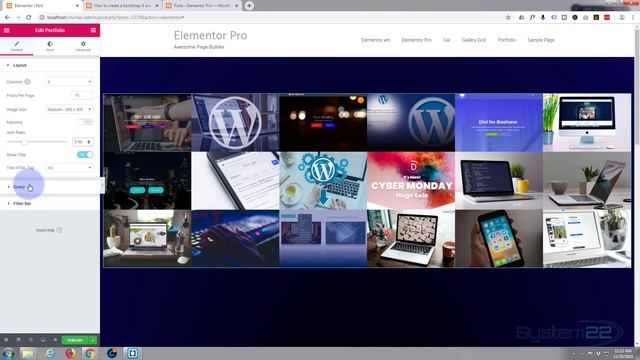Open the Portfolio nav menu item
Viewport: 640px width, 360px height.
tap(507, 40)
